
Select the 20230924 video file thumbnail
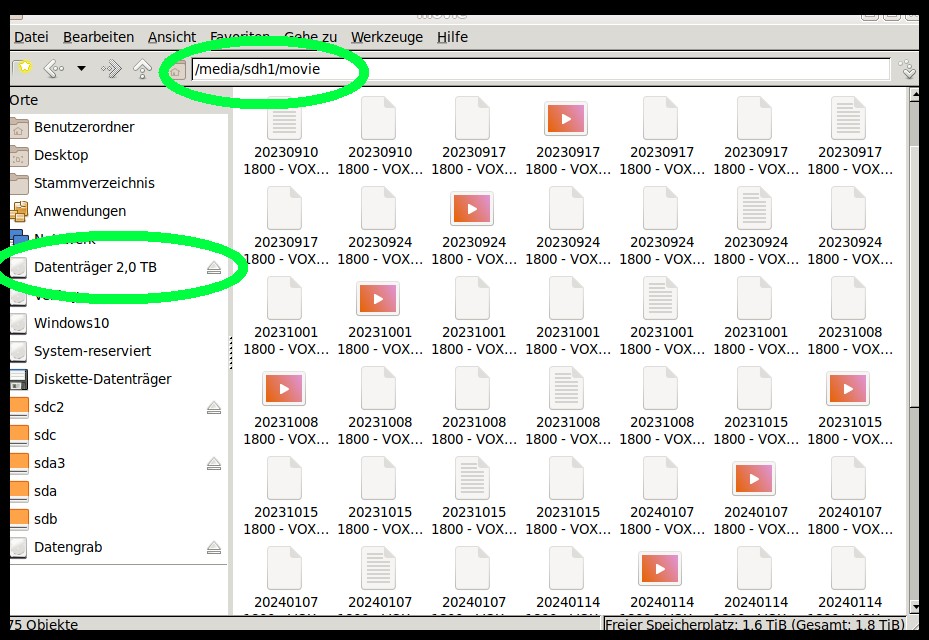point(472,209)
